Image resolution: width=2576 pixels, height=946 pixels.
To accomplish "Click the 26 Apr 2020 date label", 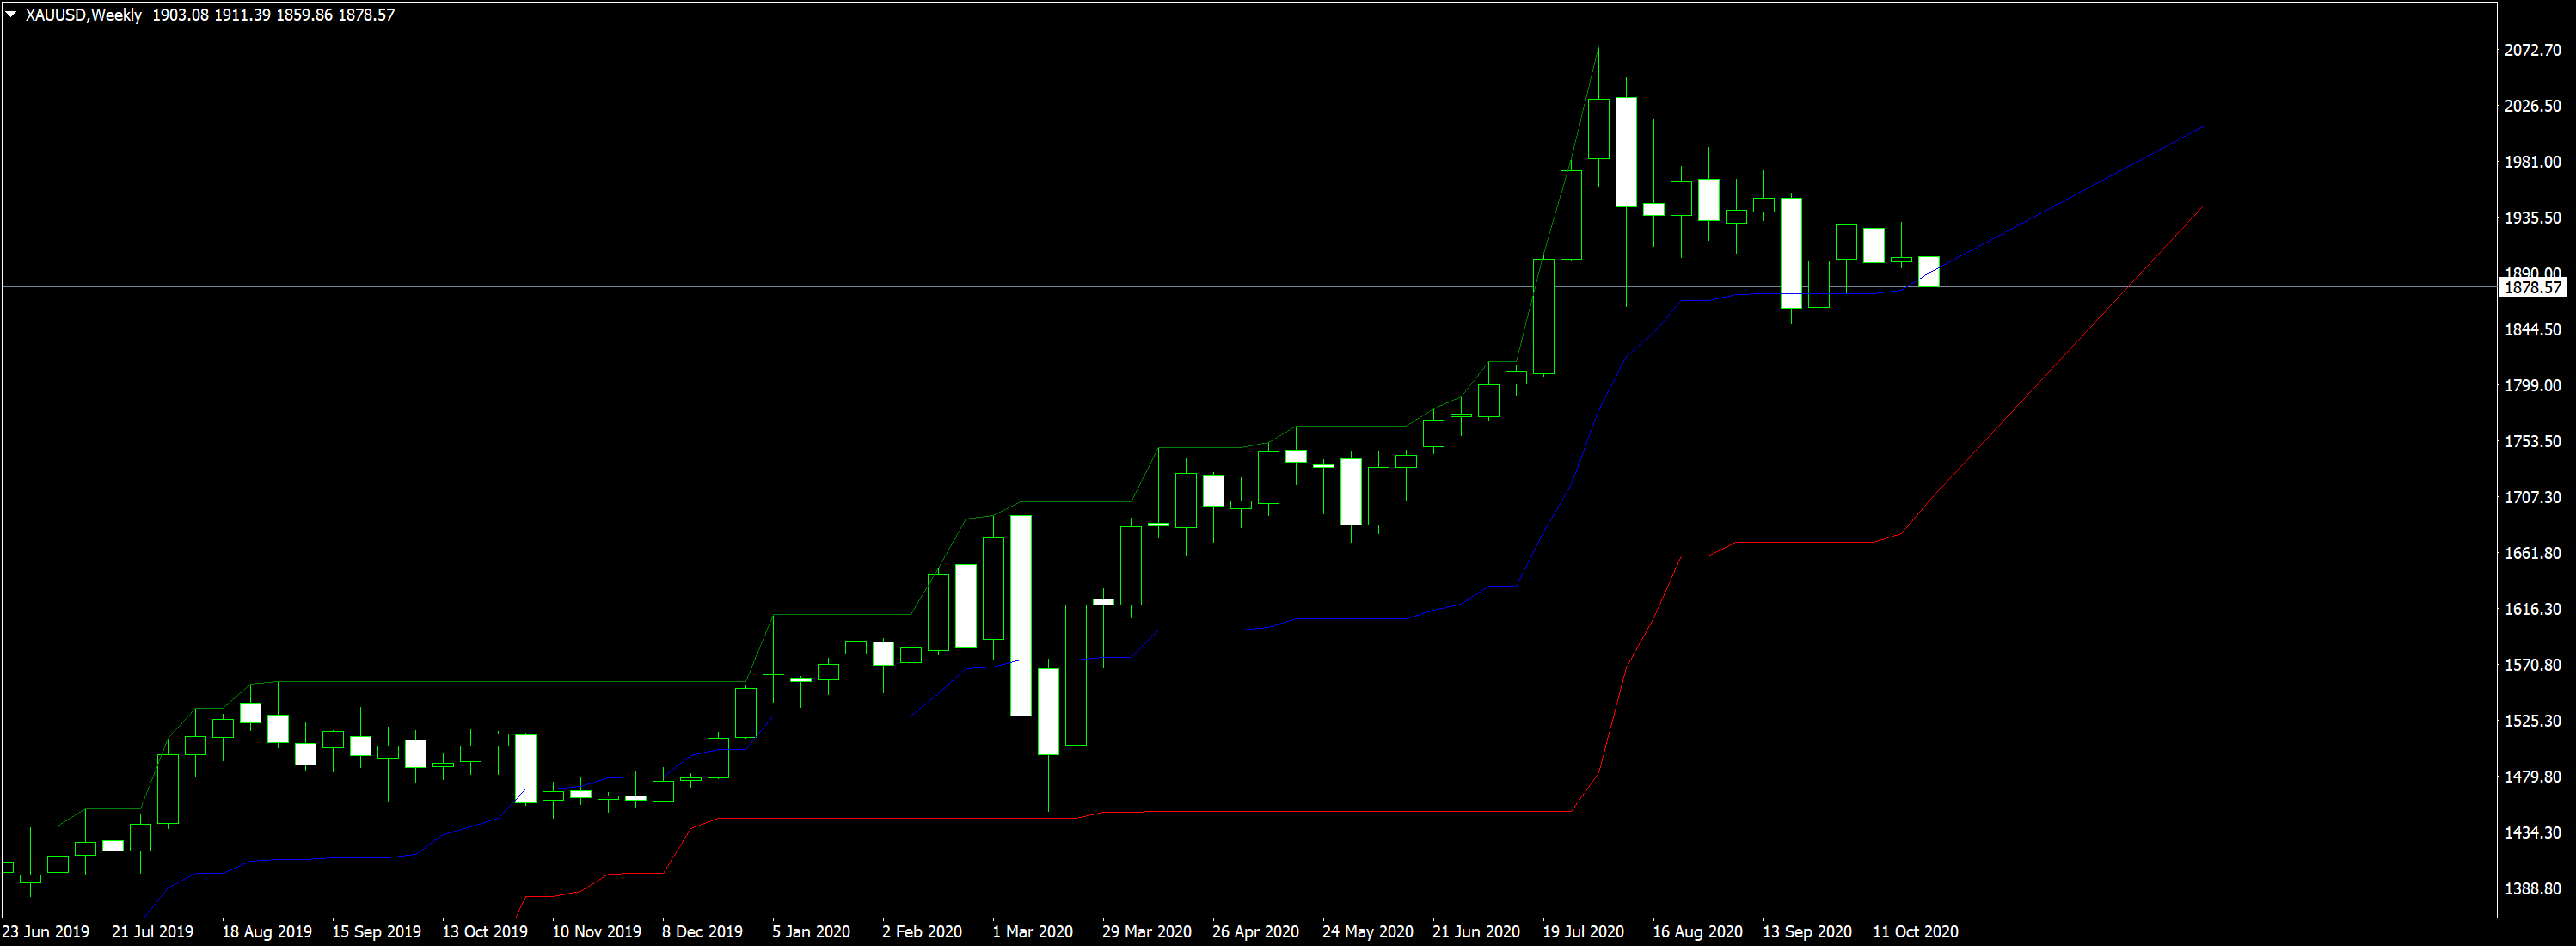I will (1256, 932).
